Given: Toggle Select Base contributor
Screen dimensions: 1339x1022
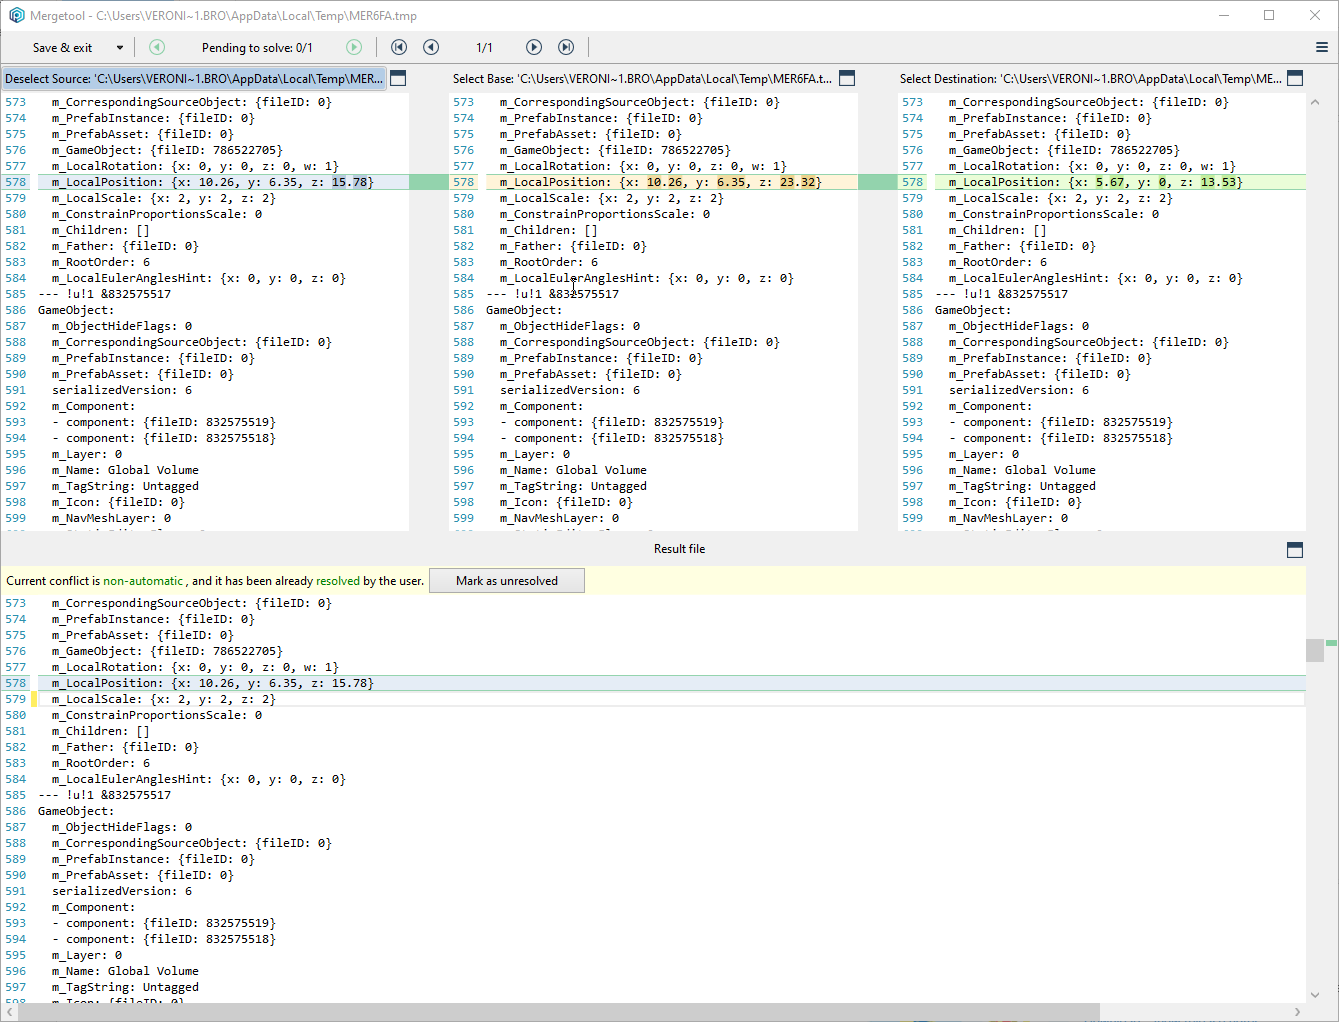Looking at the screenshot, I should click(641, 79).
